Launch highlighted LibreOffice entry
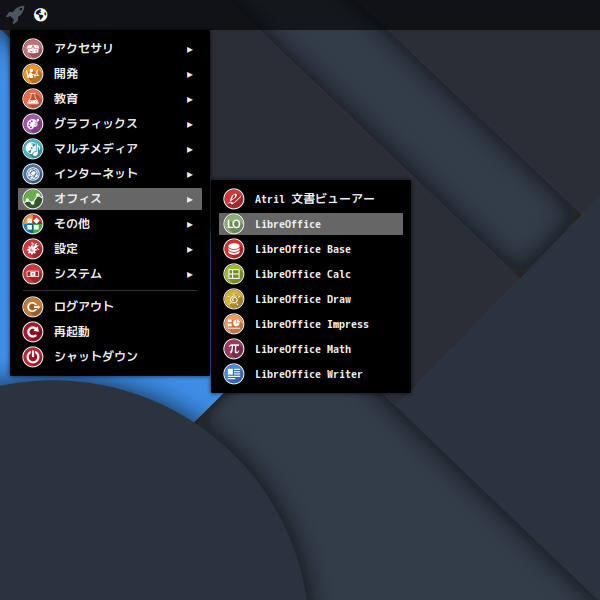The image size is (600, 600). [x=311, y=224]
